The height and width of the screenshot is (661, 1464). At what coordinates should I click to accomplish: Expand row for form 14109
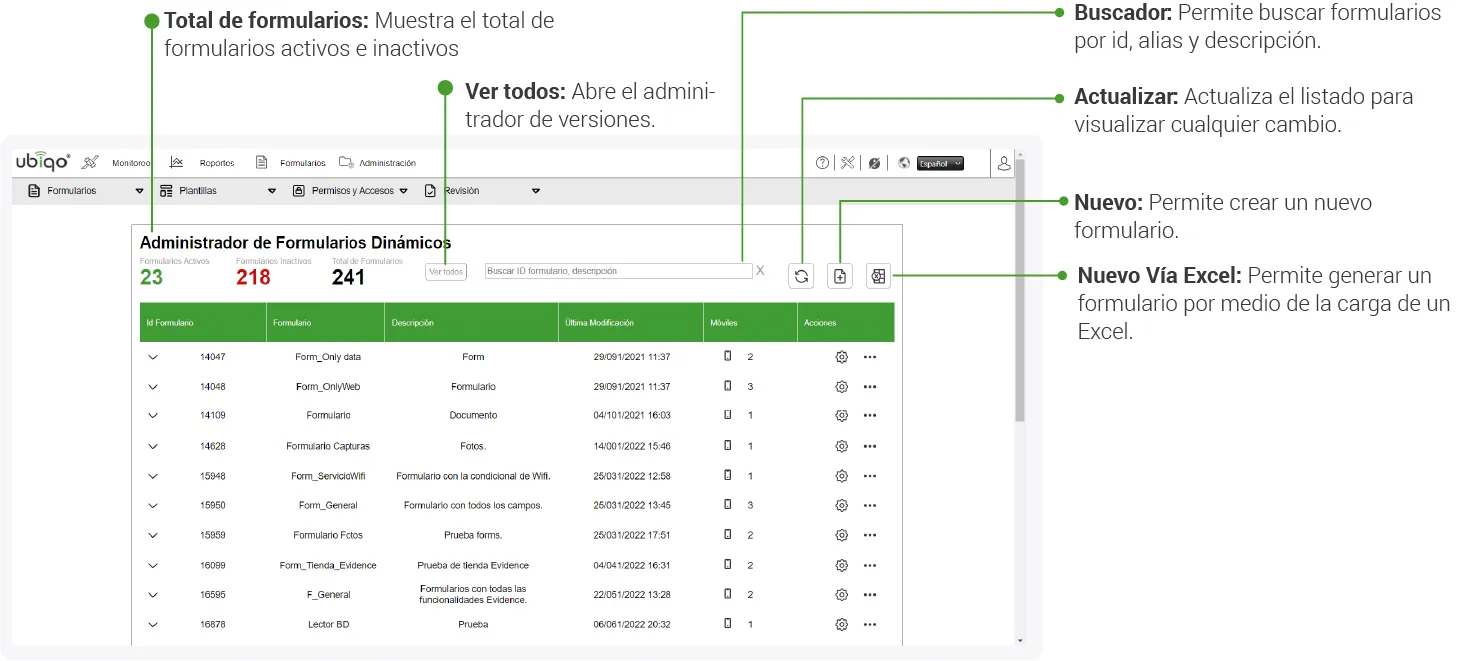[x=153, y=416]
